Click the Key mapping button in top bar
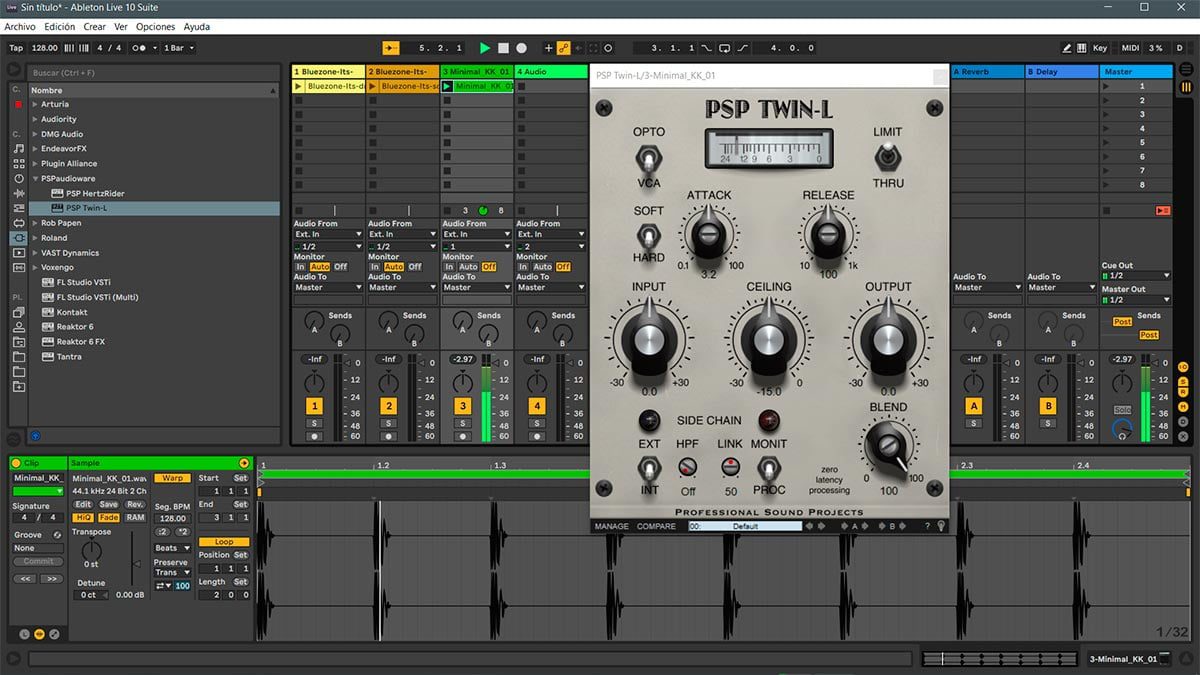1200x675 pixels. [1100, 48]
